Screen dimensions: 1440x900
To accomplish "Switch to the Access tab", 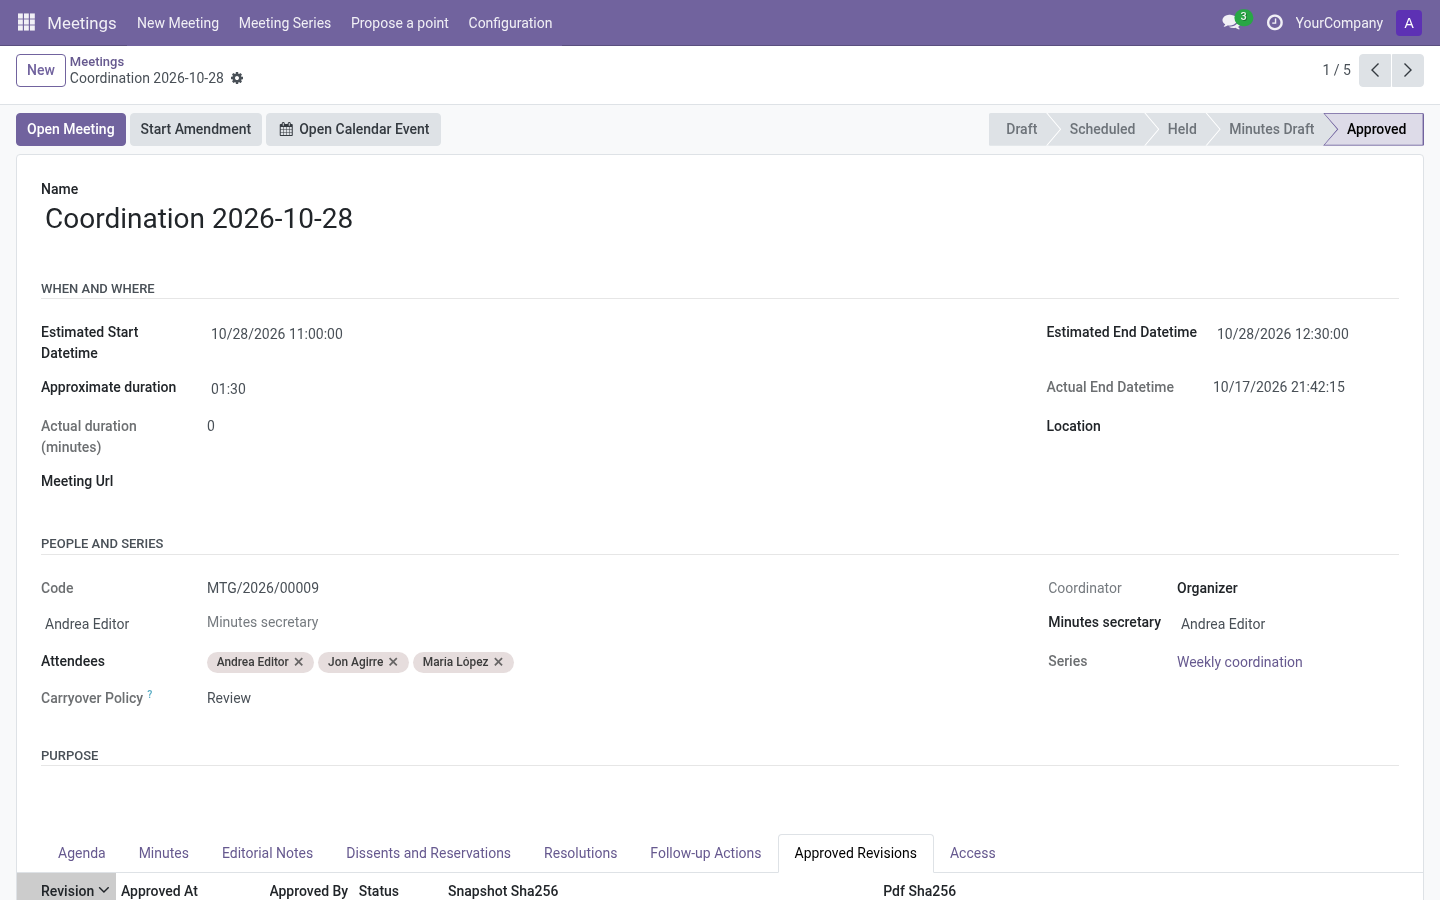I will 973,853.
